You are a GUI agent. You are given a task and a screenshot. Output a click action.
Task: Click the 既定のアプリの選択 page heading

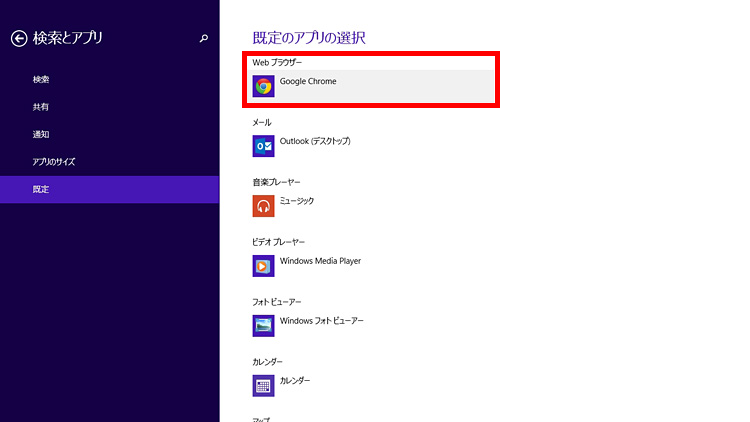click(309, 39)
